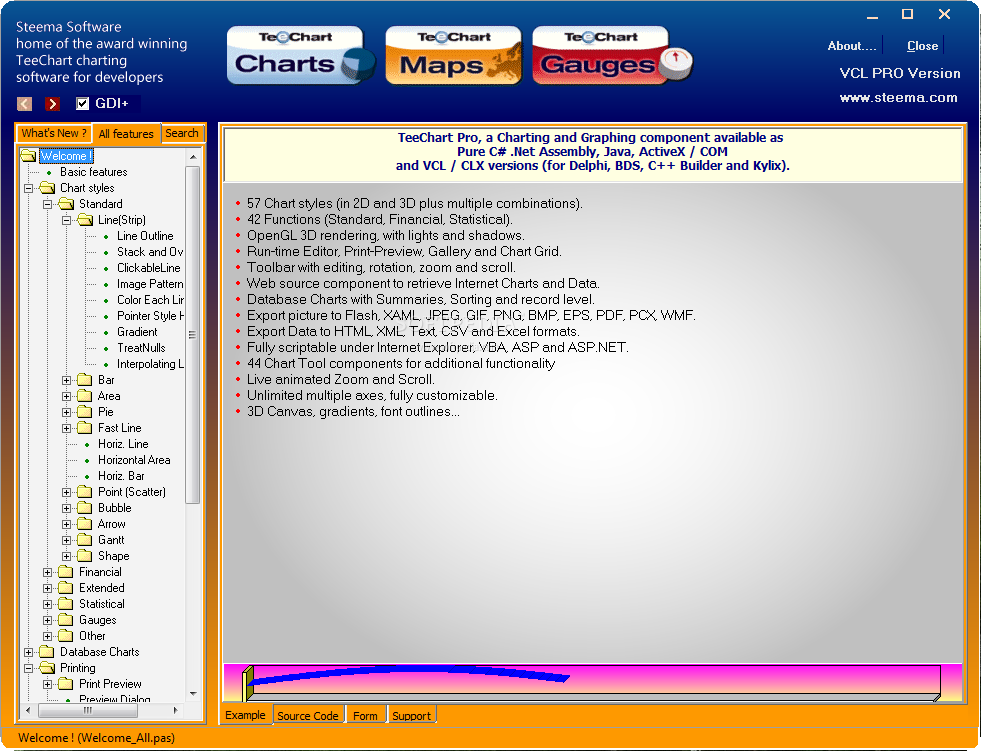Screen dimensions: 981x751
Task: Open the Support tab
Action: click(x=411, y=715)
